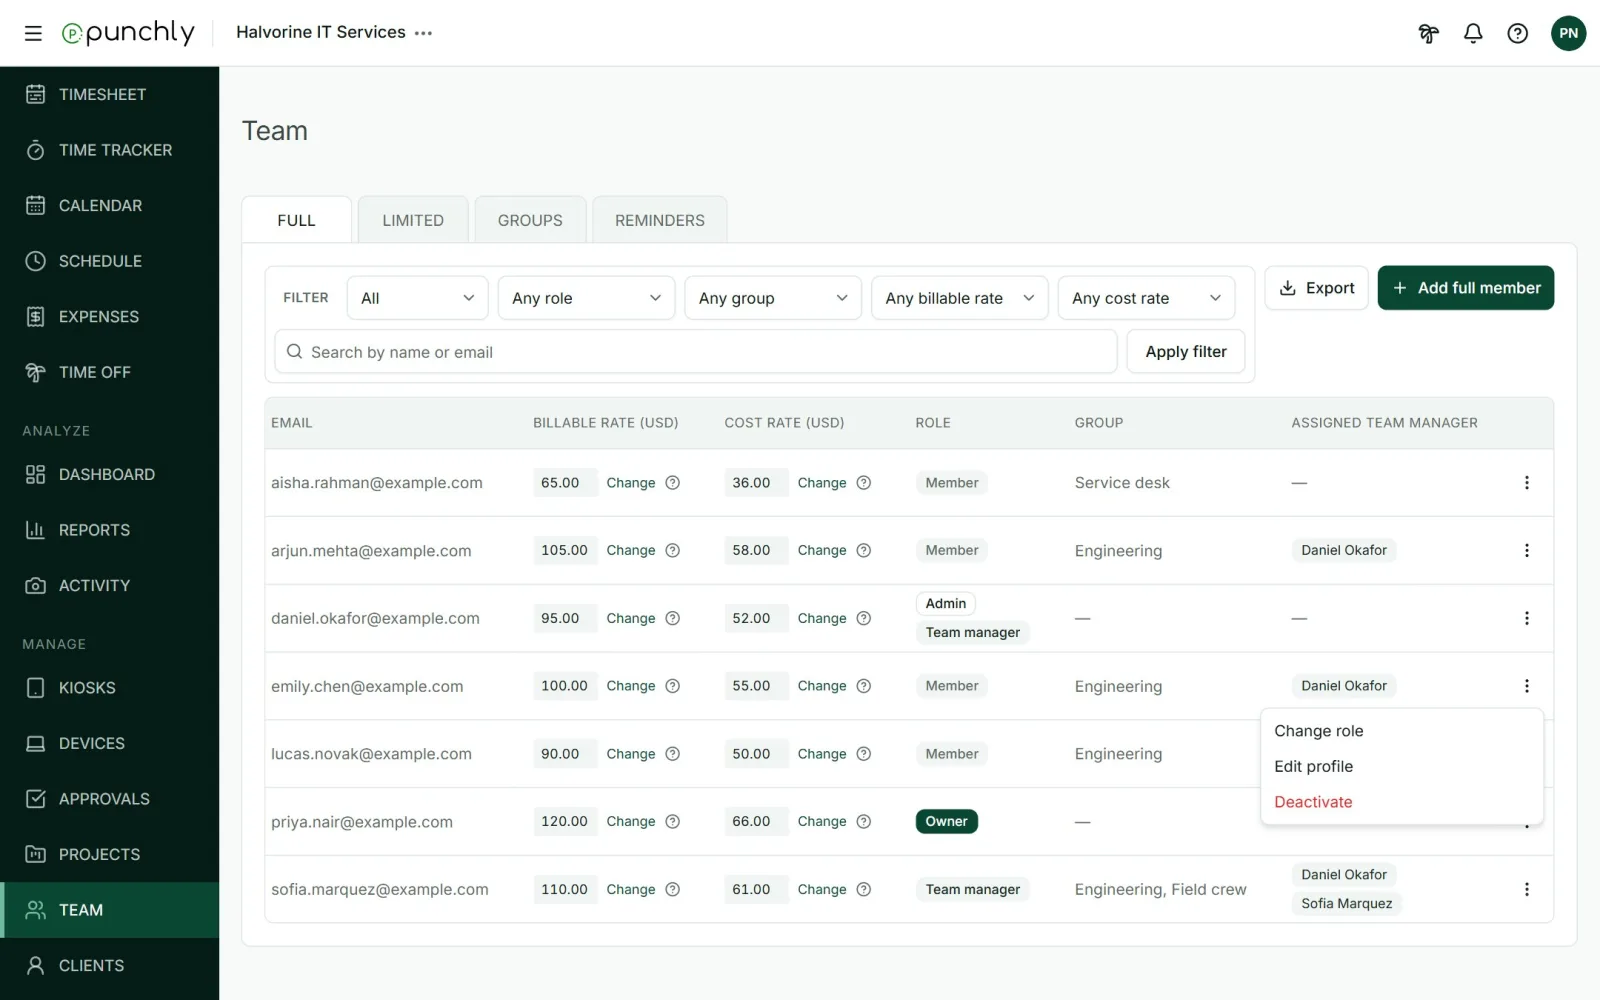Switch to the Limited tab
Image resolution: width=1600 pixels, height=1000 pixels.
coord(413,220)
